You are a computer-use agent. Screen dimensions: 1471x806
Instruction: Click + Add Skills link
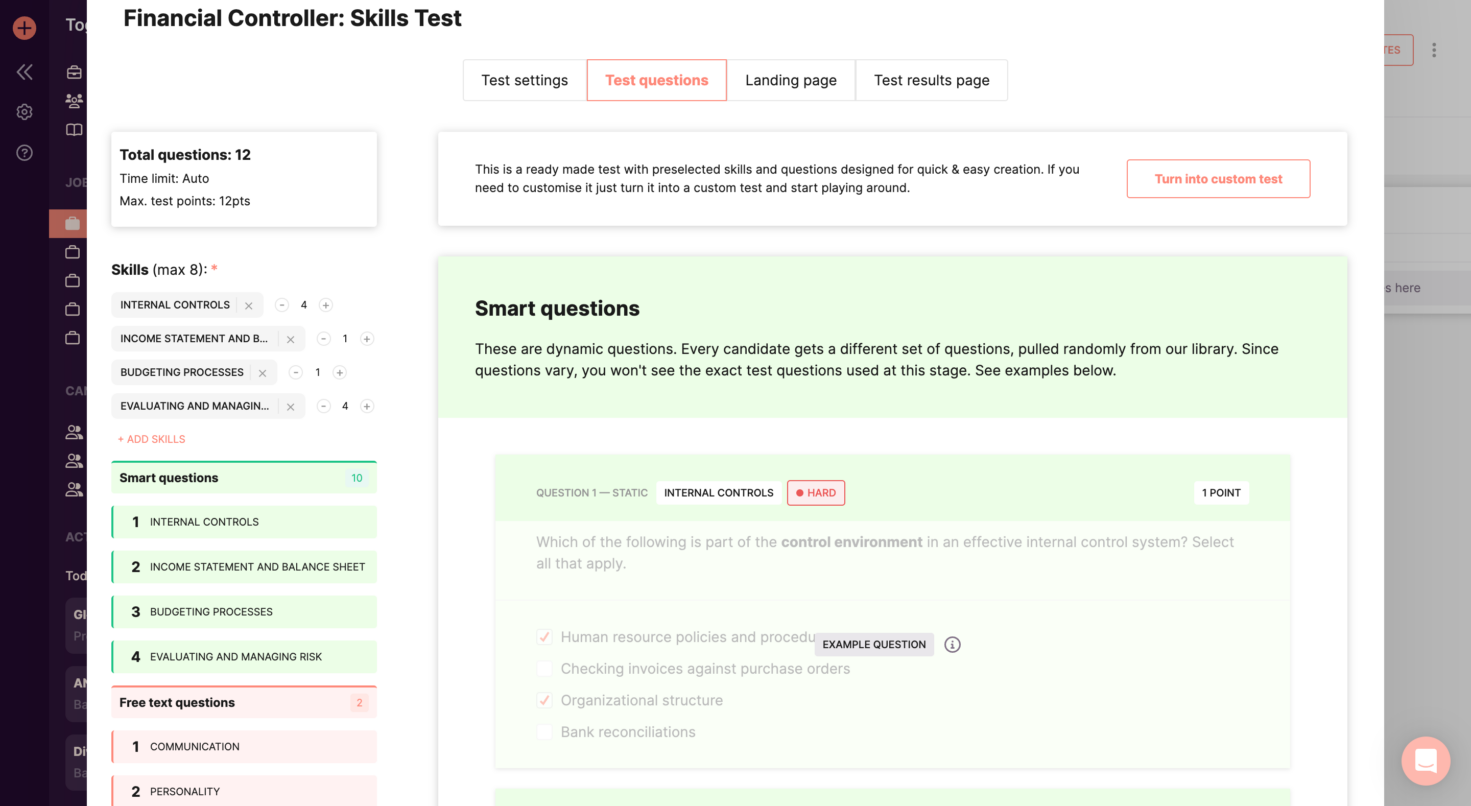tap(151, 439)
